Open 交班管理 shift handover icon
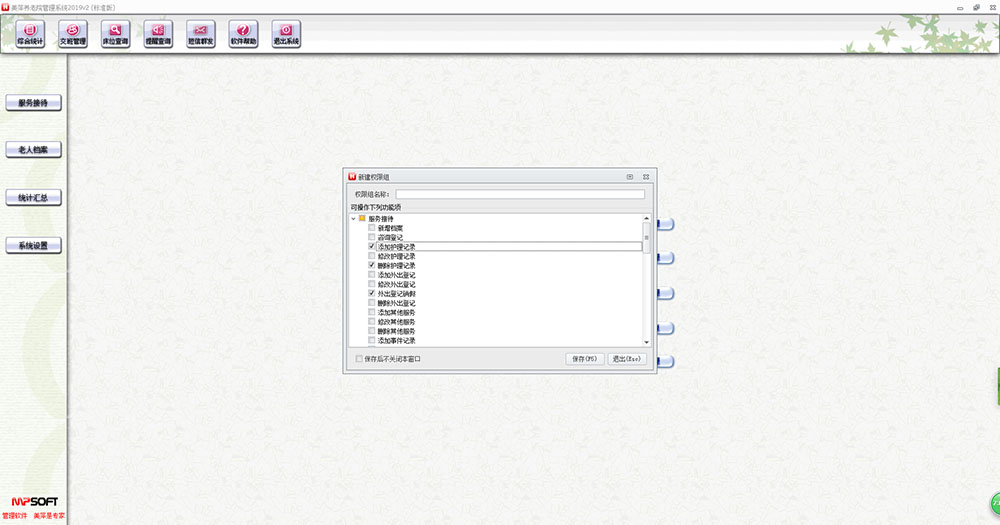1000x525 pixels. pos(73,34)
